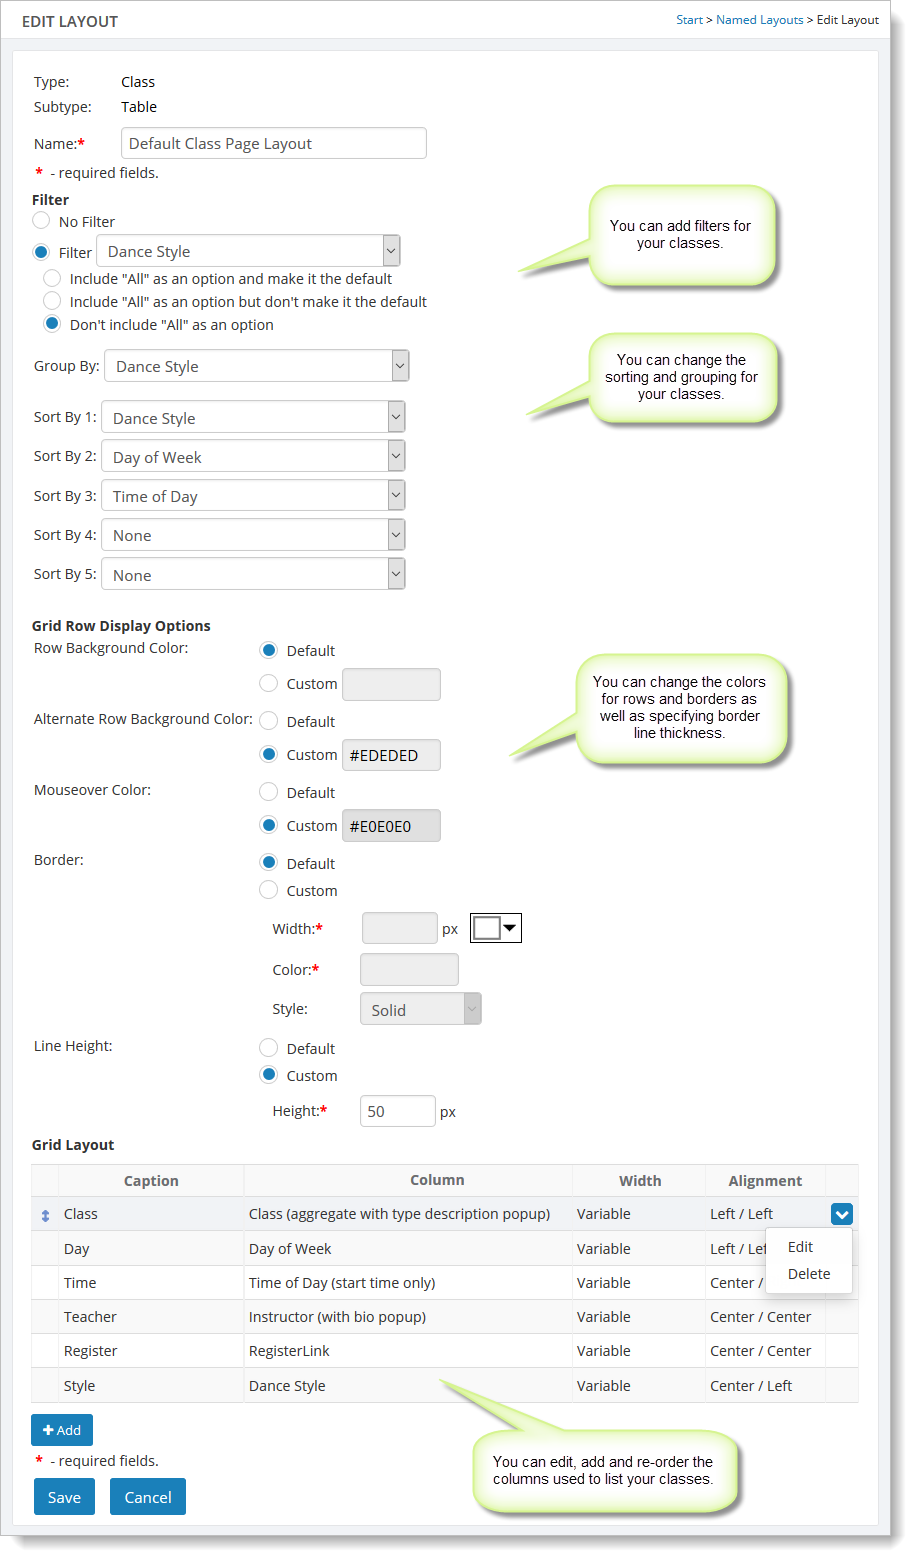Click the line Height input field
The height and width of the screenshot is (1561, 916).
[398, 1111]
